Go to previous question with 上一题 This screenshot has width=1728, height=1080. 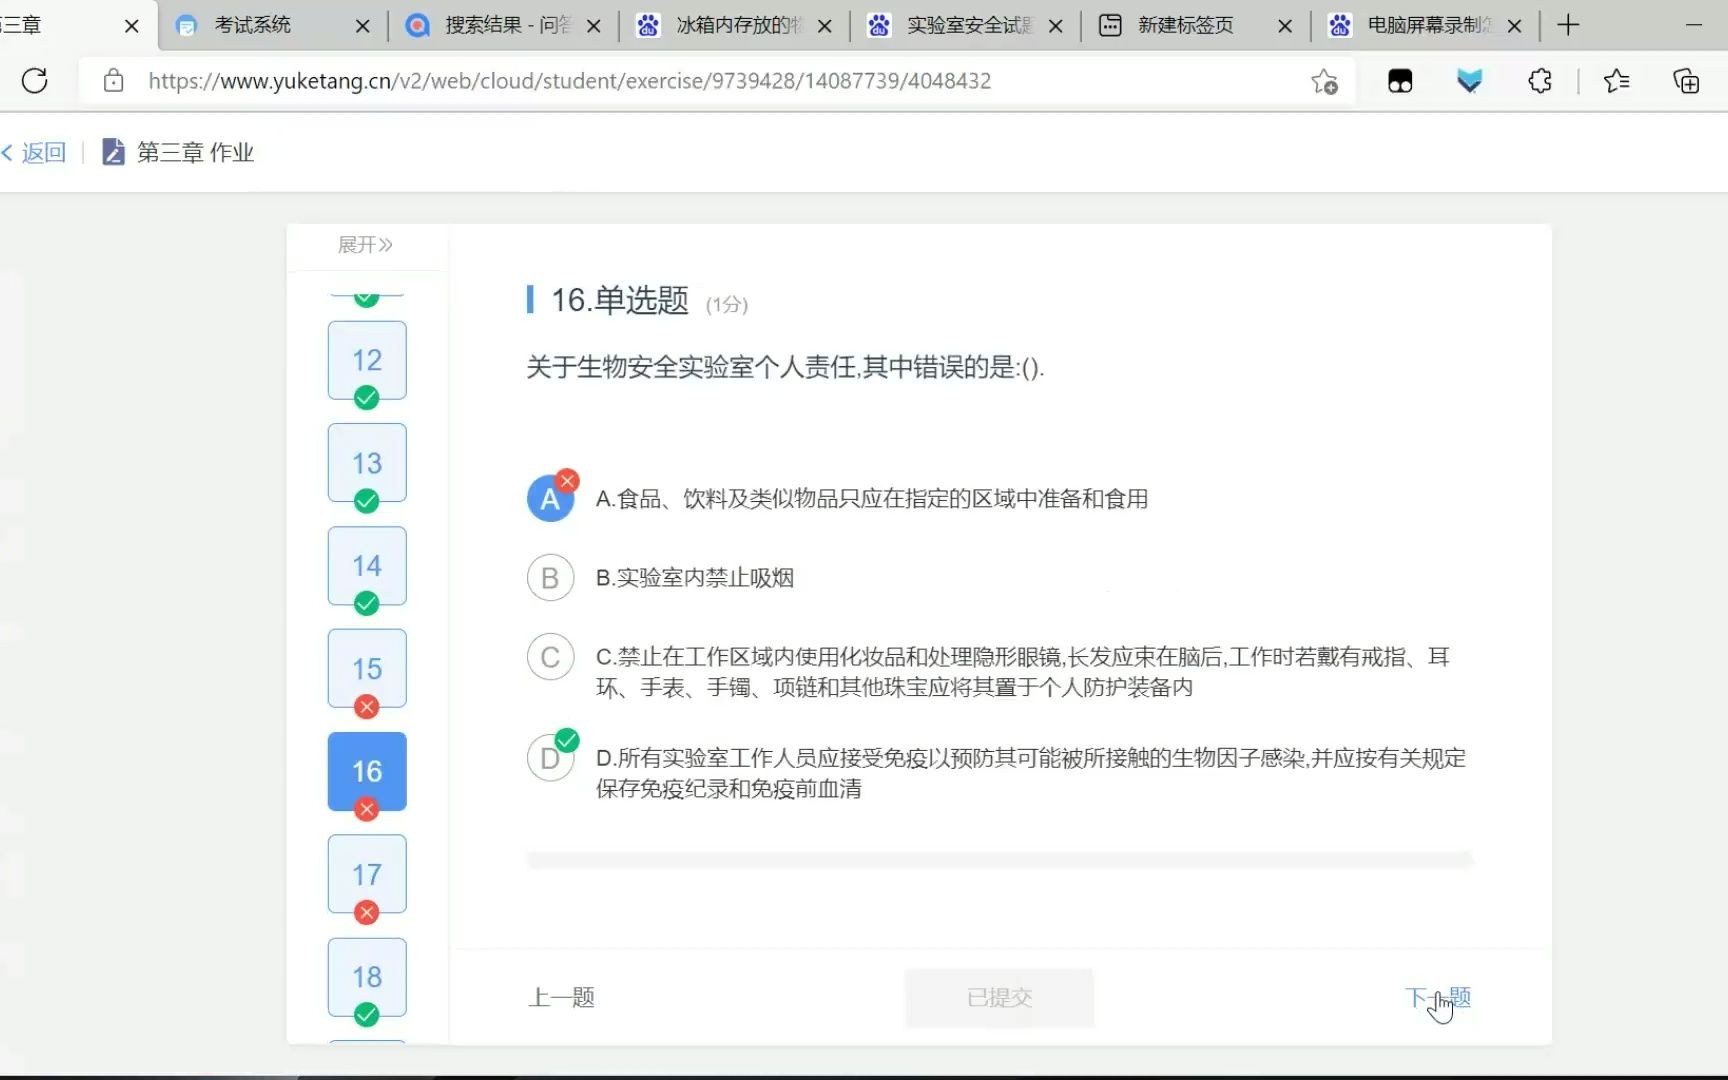pyautogui.click(x=561, y=997)
